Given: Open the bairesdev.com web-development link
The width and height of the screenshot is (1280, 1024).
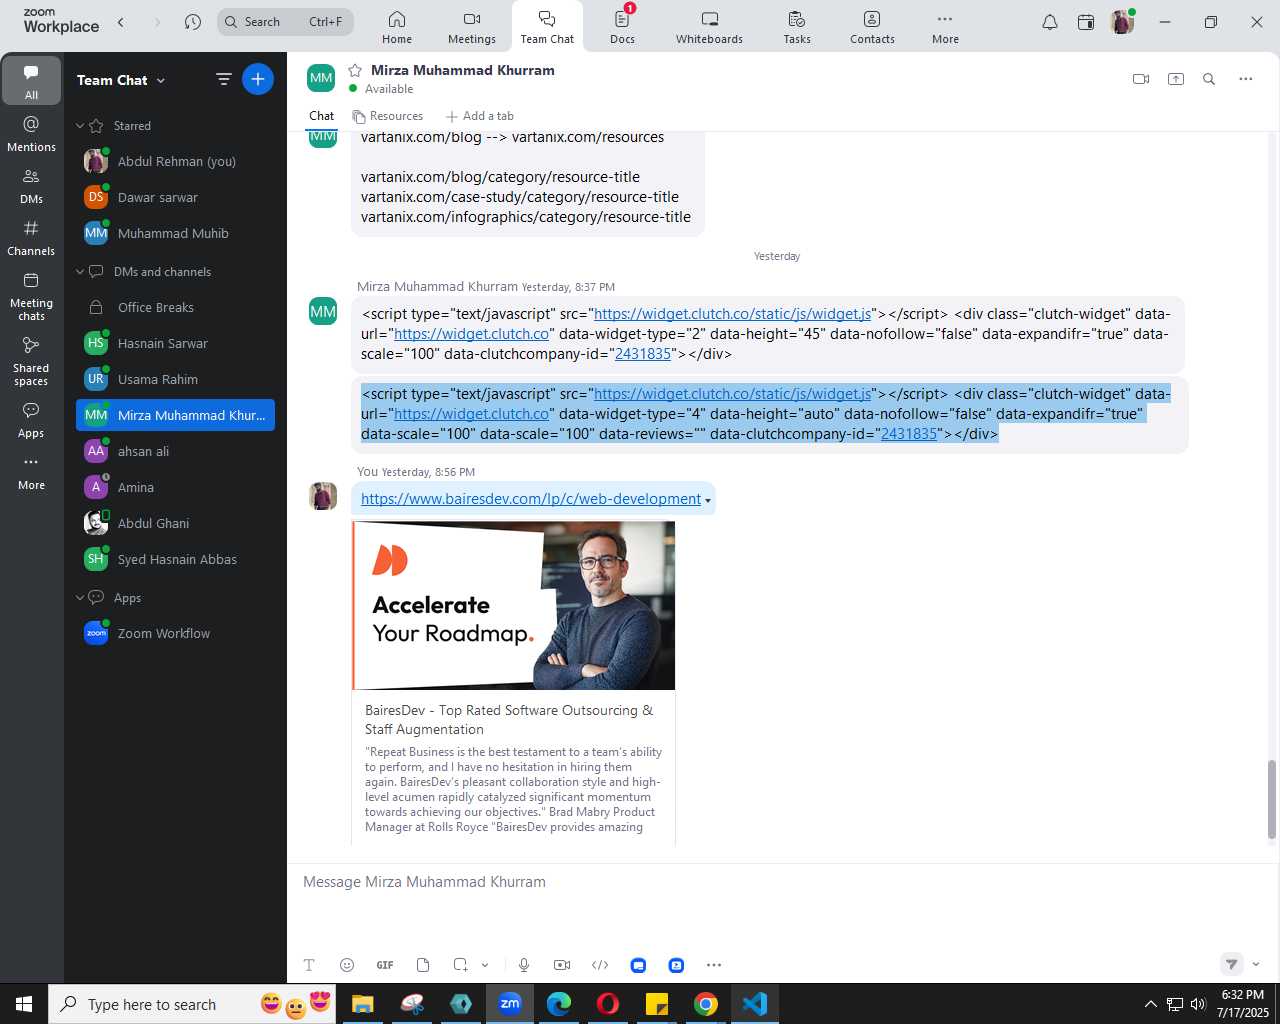Looking at the screenshot, I should (x=531, y=499).
